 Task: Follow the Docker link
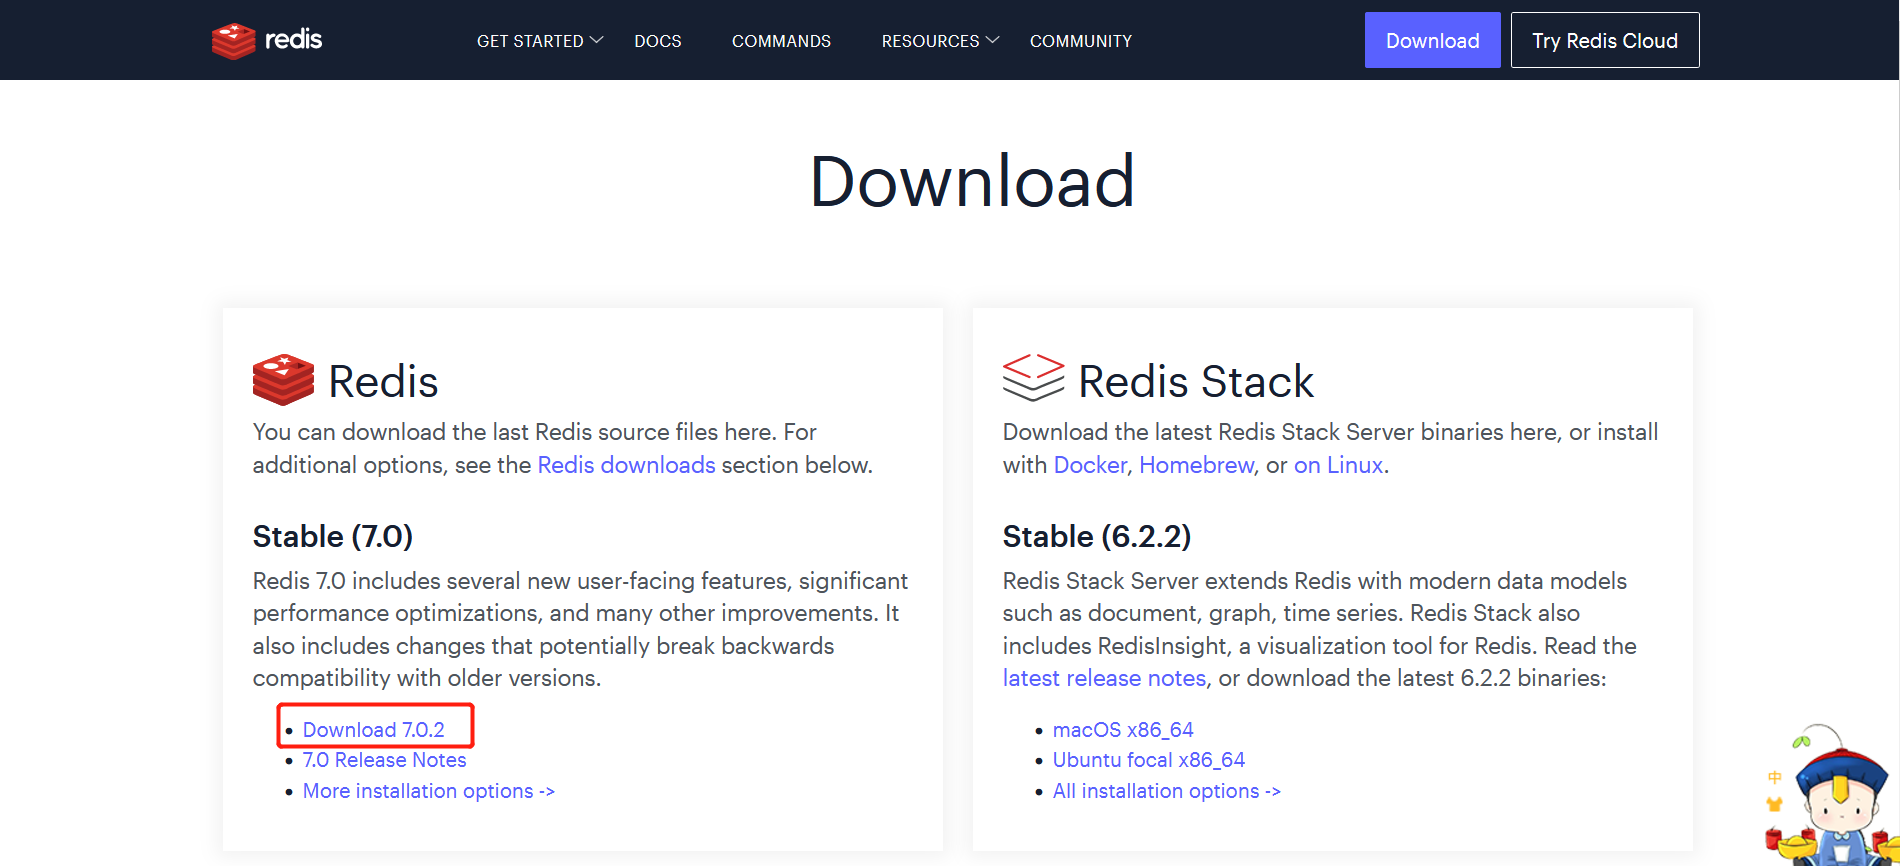click(x=1090, y=465)
